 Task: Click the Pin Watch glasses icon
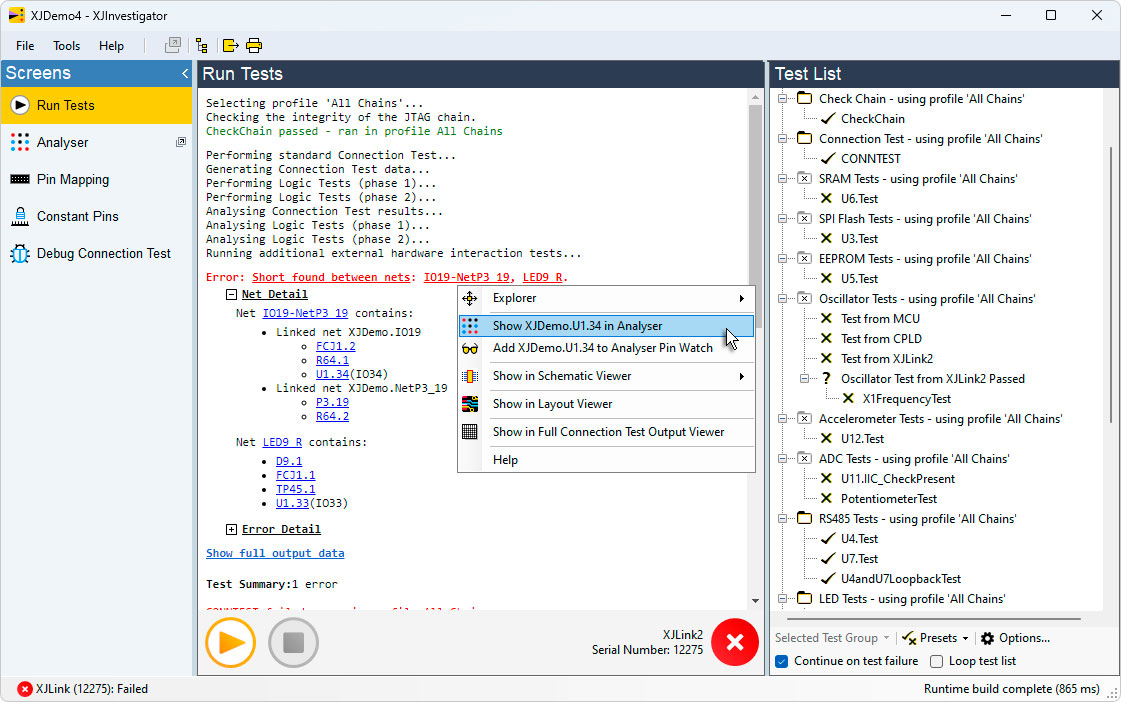point(470,349)
